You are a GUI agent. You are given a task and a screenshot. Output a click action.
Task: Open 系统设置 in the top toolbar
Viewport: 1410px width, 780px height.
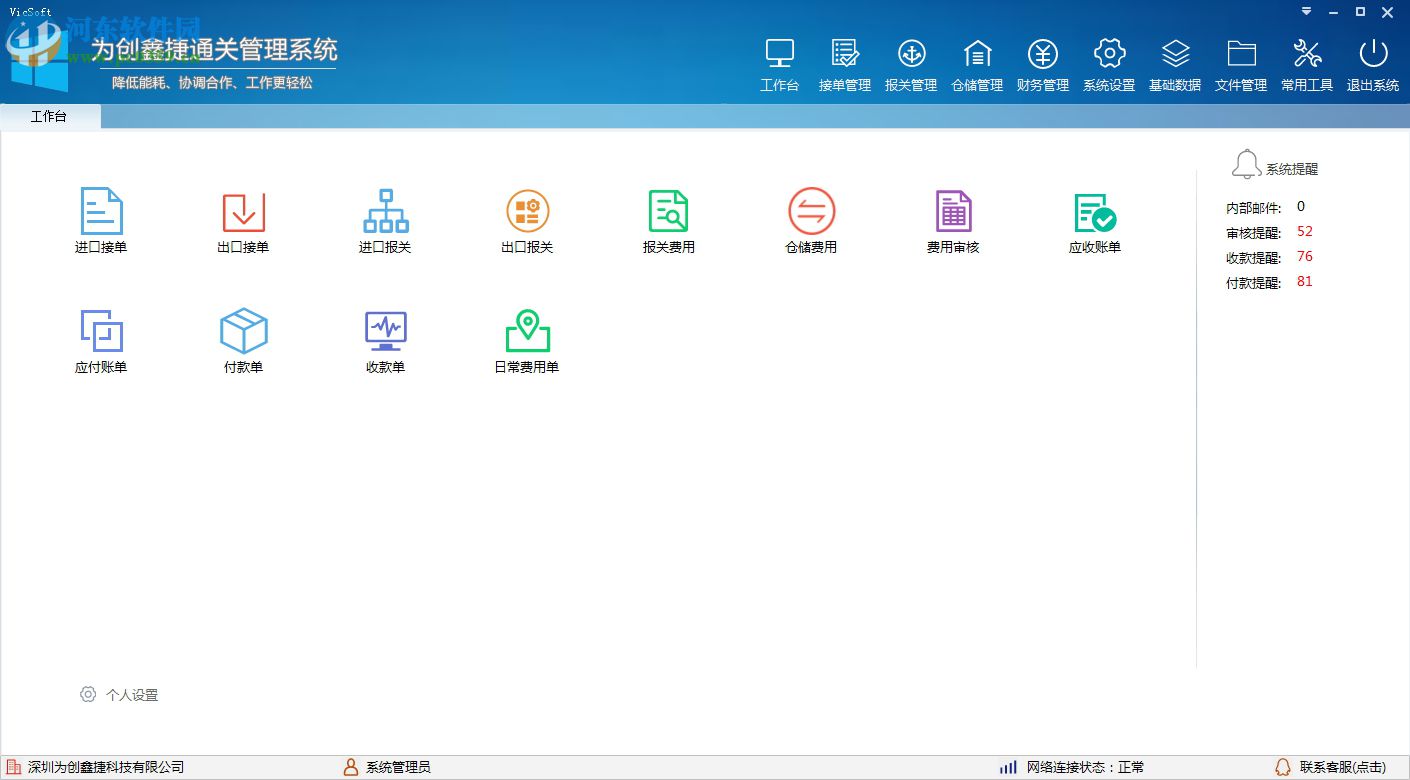[1109, 65]
